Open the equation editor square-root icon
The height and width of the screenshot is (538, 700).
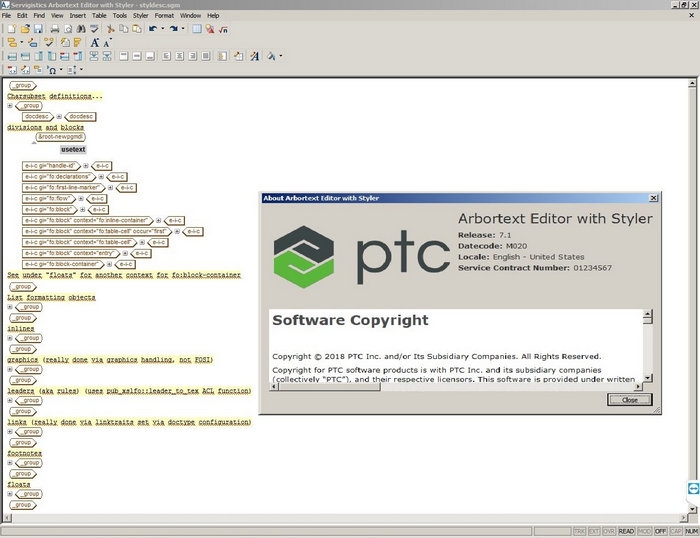[223, 29]
